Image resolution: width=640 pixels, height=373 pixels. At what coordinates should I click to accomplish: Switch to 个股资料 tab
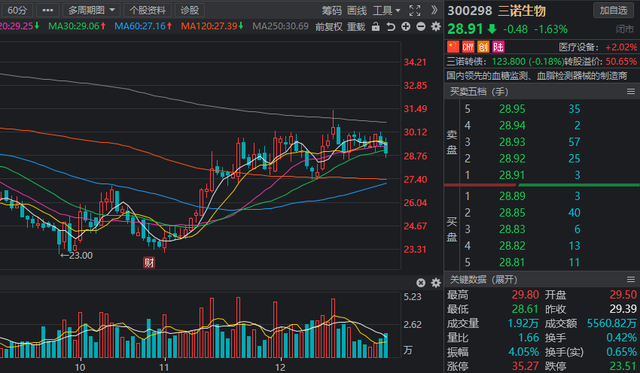point(148,10)
